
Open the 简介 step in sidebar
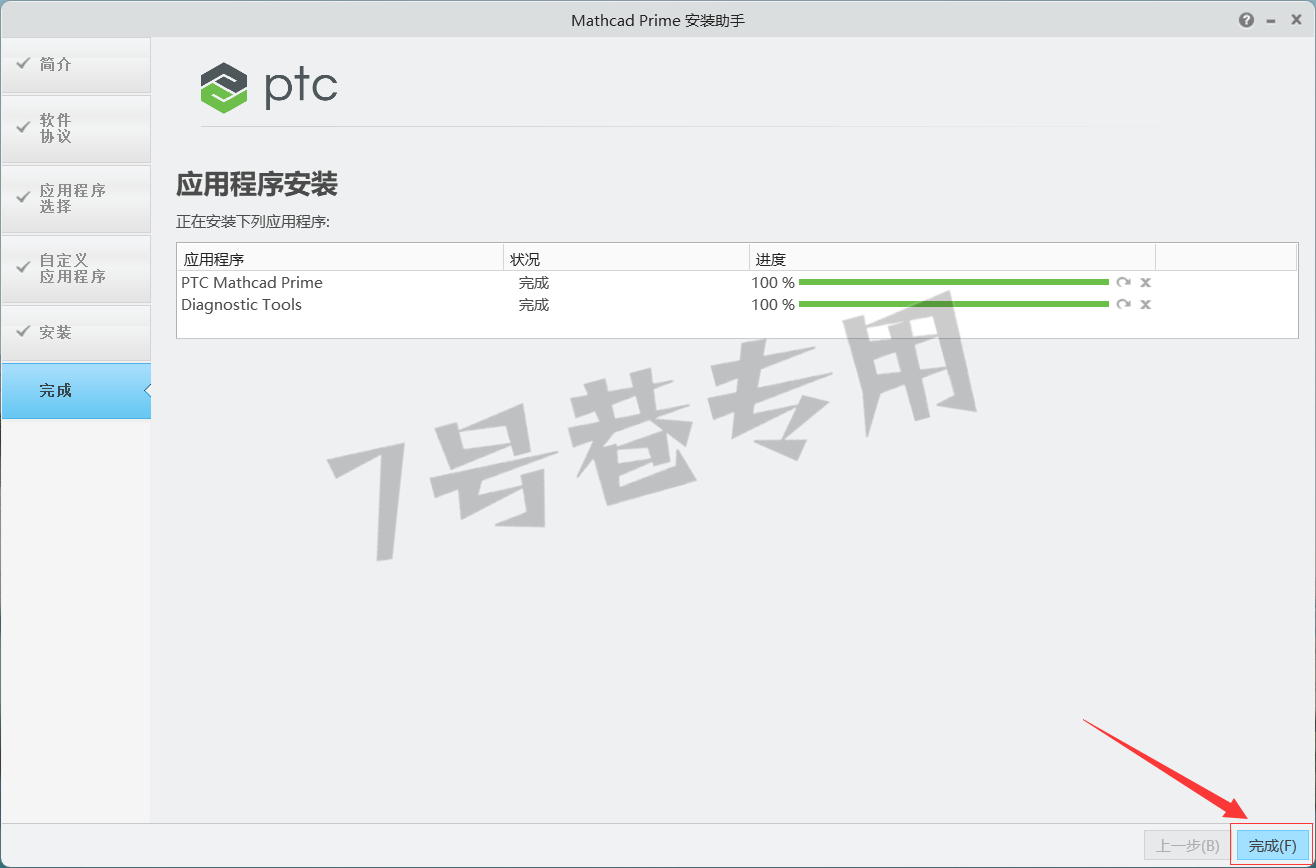76,65
